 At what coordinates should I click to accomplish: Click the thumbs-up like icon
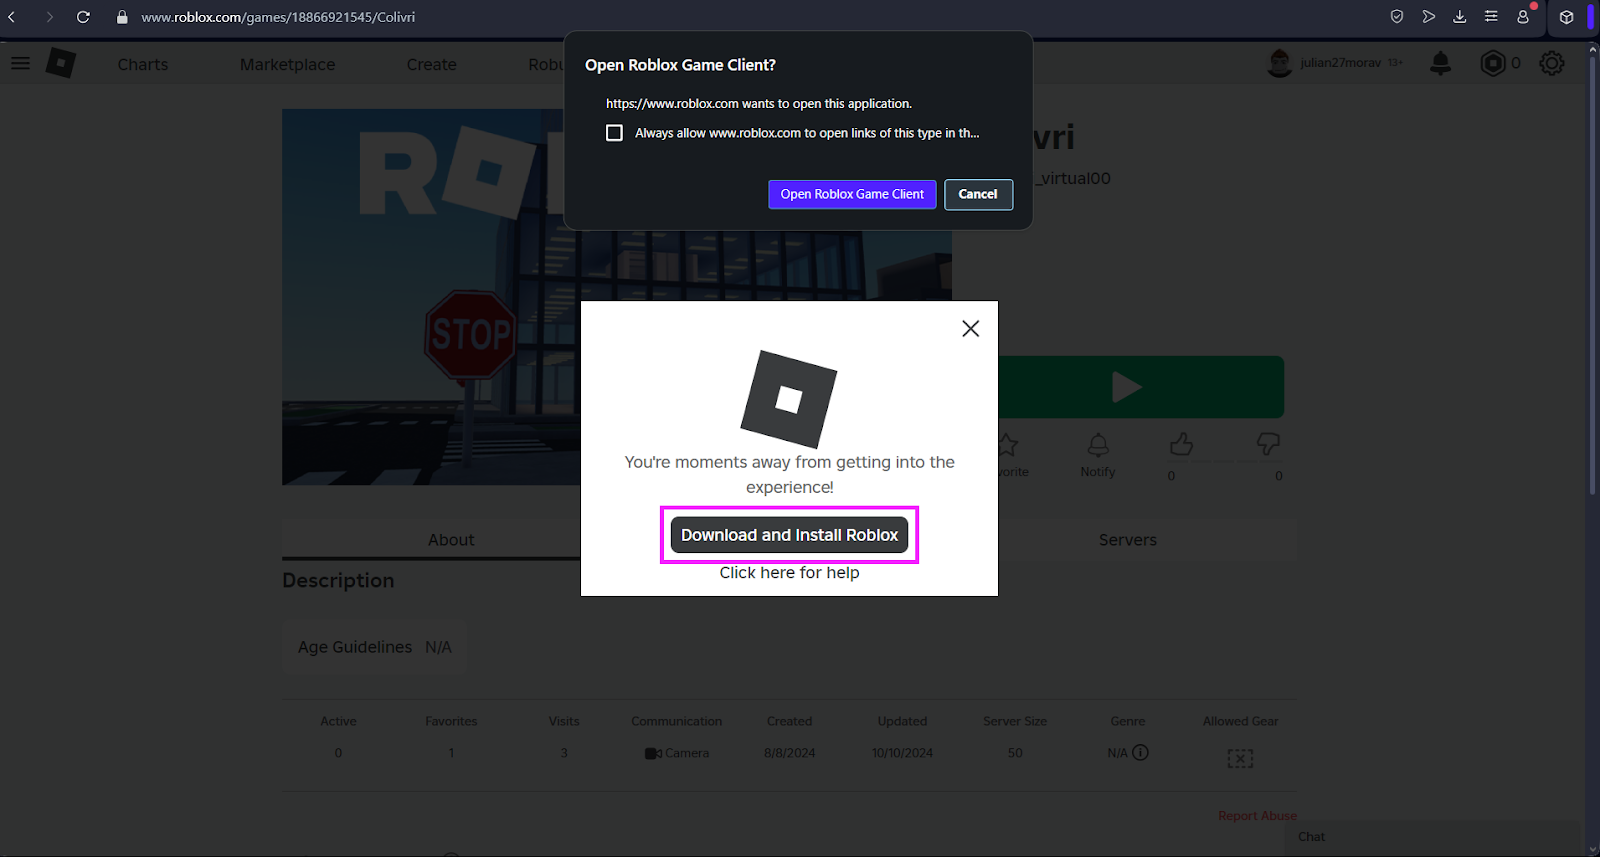pos(1181,444)
